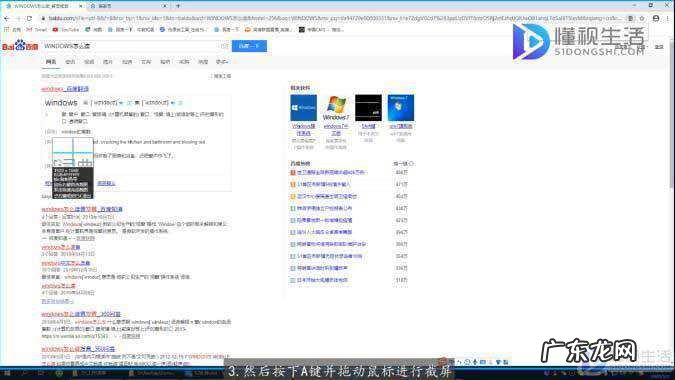
Task: Click the blue Windows 10 logo thumbnail
Action: coord(303,108)
